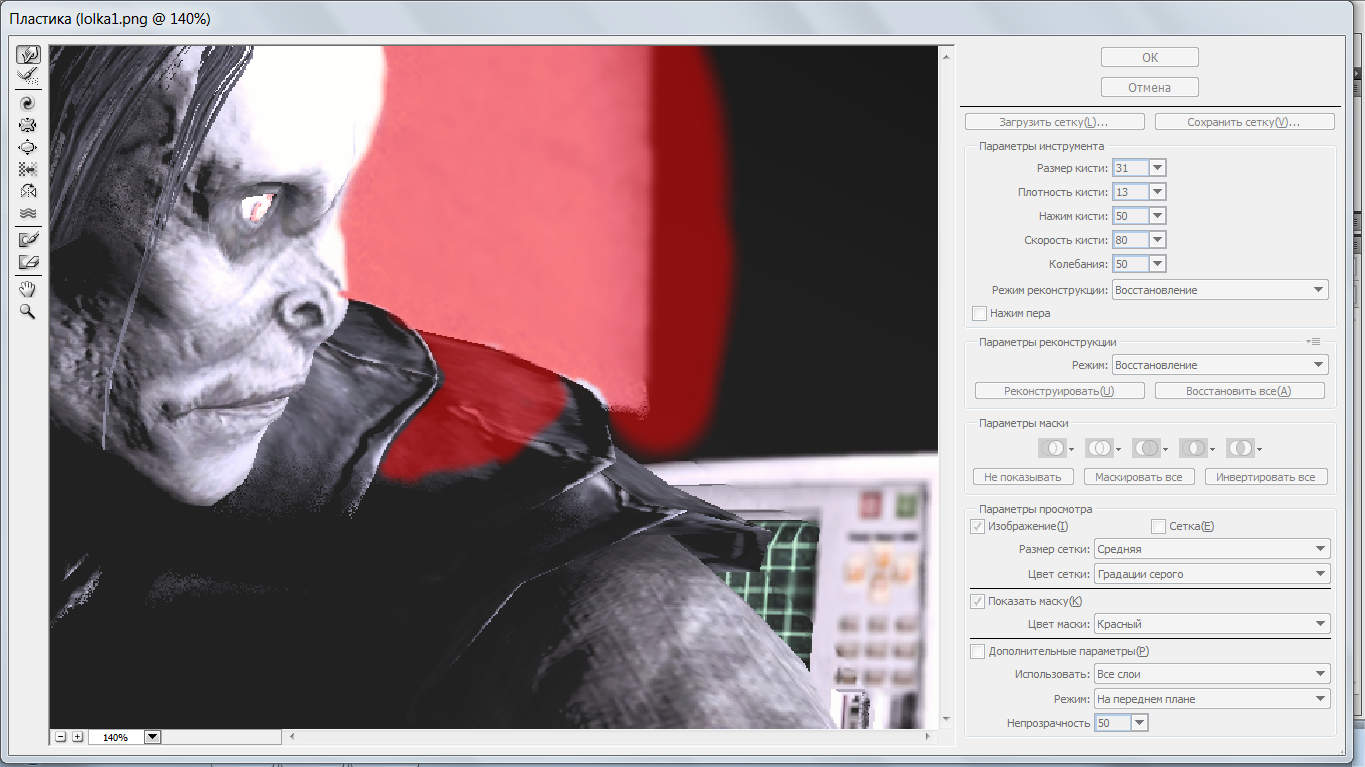The height and width of the screenshot is (767, 1365).
Task: Select the Bloat tool
Action: (28, 146)
